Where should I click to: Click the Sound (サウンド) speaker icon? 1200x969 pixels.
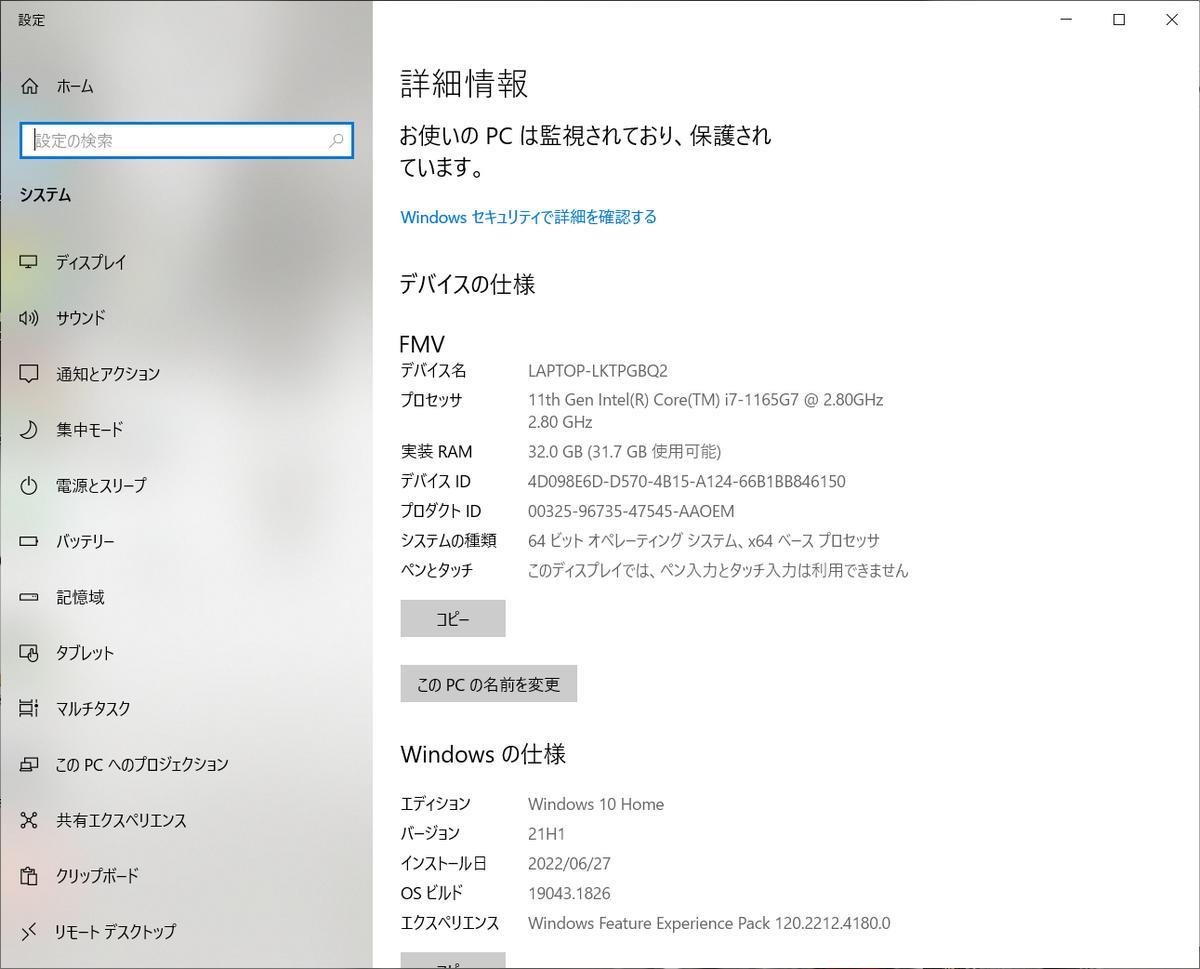pyautogui.click(x=29, y=318)
